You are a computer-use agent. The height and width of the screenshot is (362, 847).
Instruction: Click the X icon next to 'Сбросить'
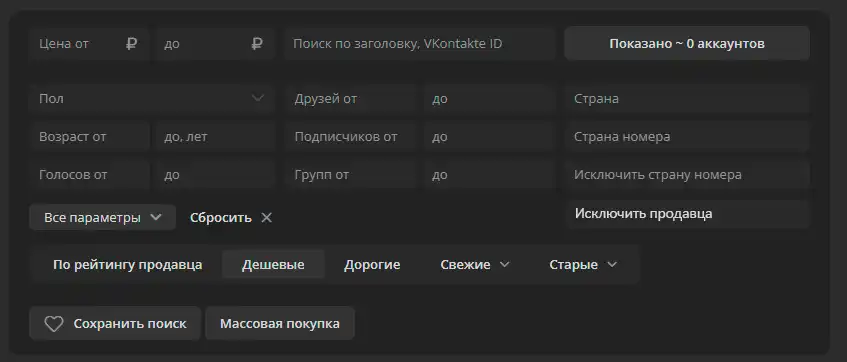pos(266,218)
